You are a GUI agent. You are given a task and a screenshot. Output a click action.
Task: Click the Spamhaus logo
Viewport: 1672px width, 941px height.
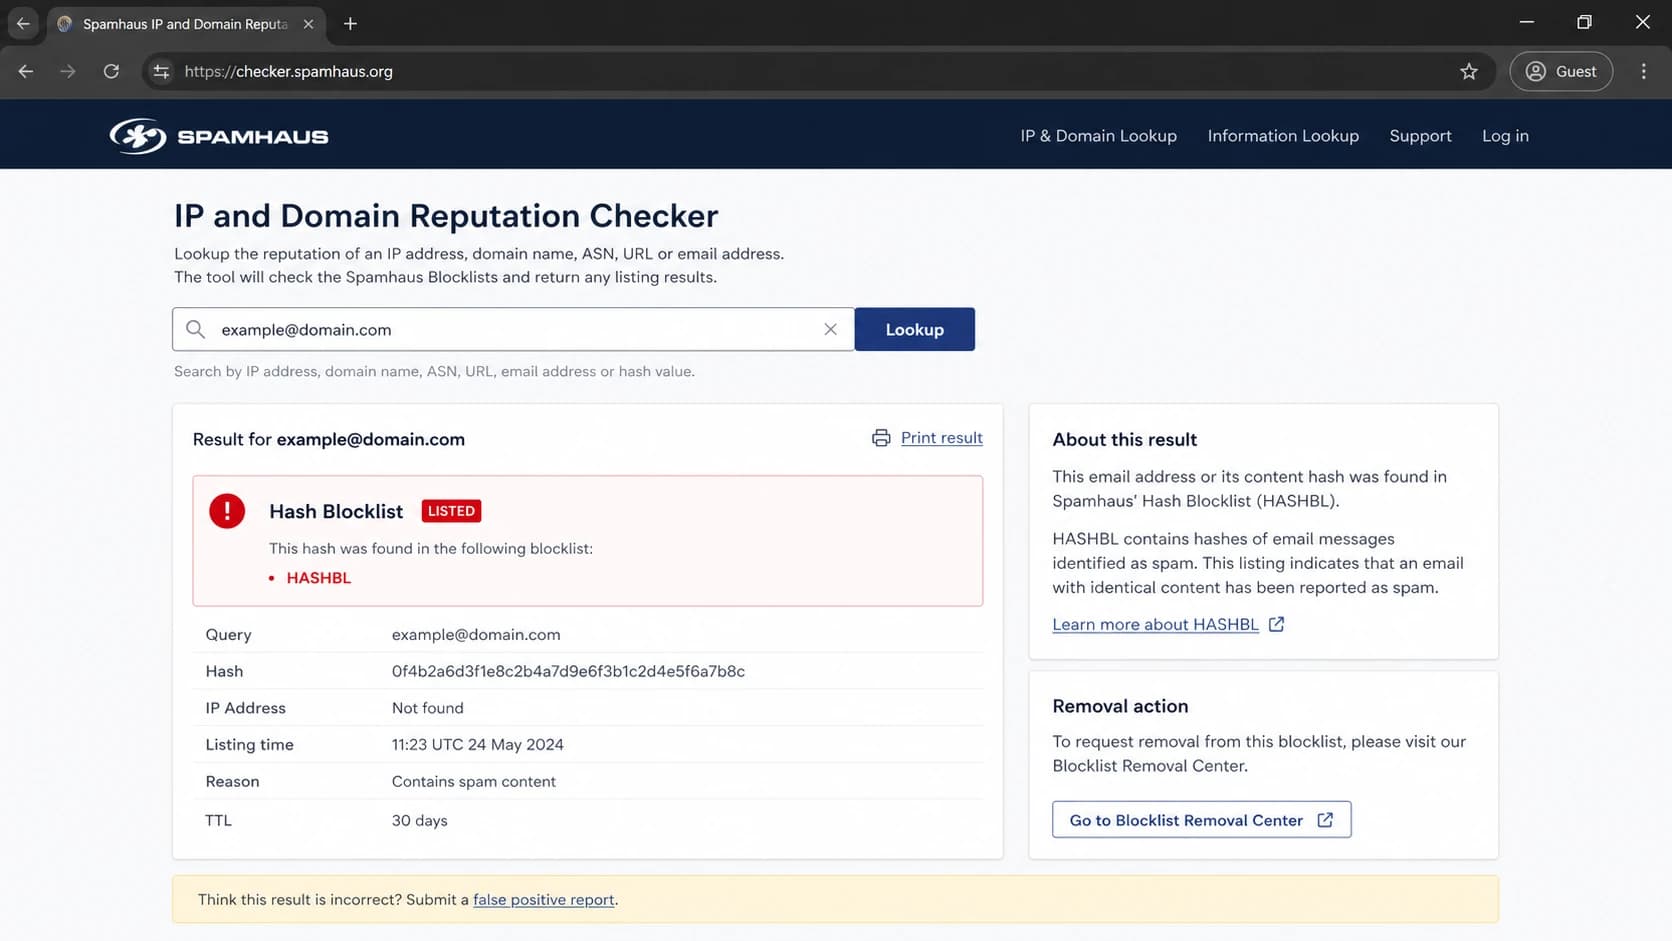coord(219,136)
